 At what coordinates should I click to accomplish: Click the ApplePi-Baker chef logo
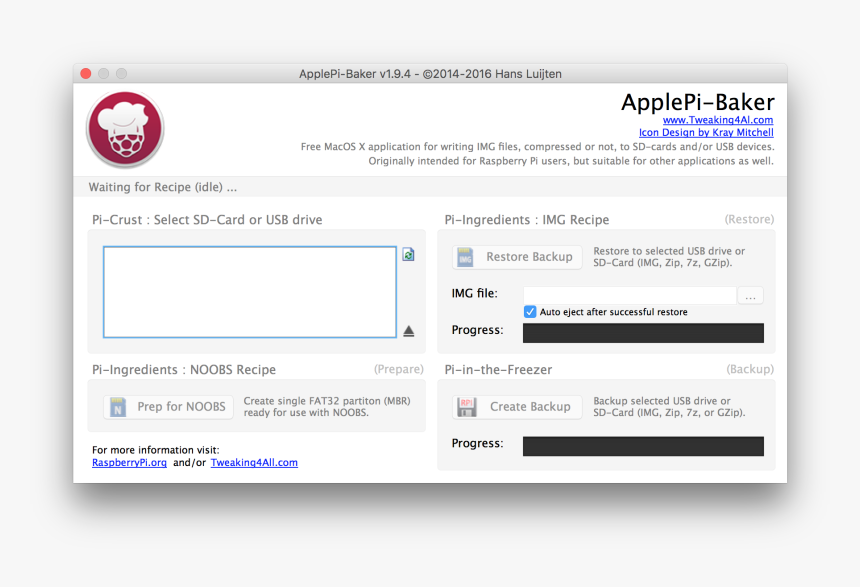tap(125, 129)
